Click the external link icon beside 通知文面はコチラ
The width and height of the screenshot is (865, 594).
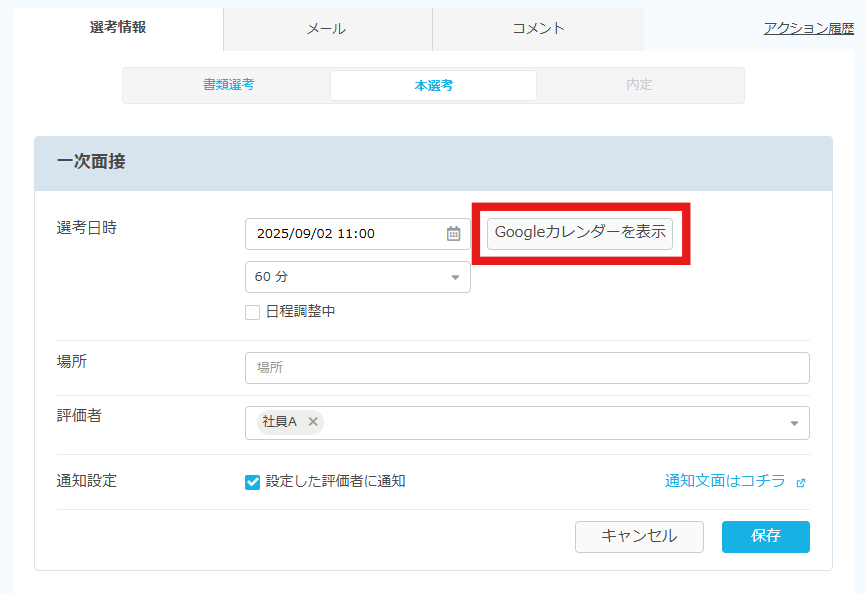pos(800,482)
